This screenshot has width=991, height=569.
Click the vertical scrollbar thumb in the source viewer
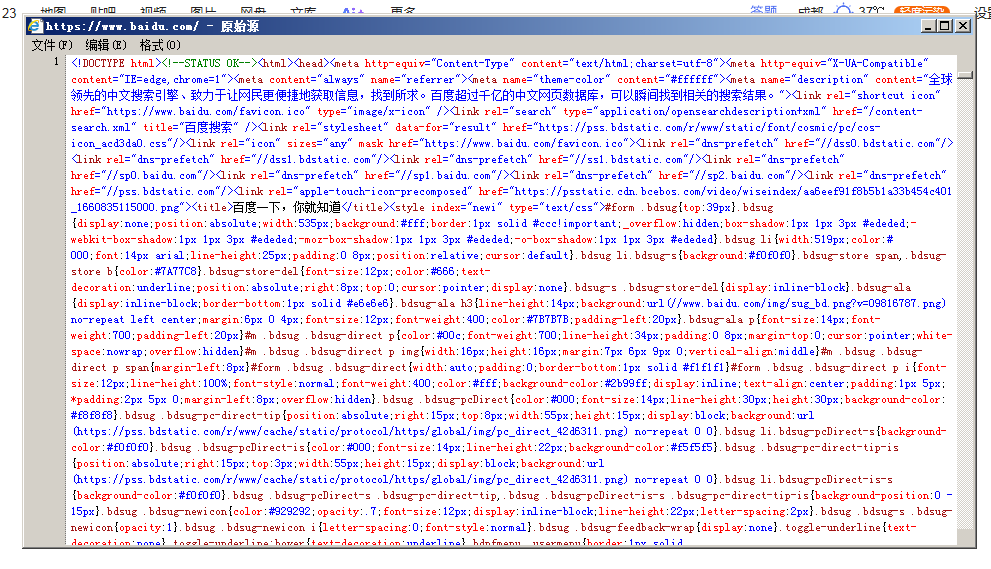(965, 75)
